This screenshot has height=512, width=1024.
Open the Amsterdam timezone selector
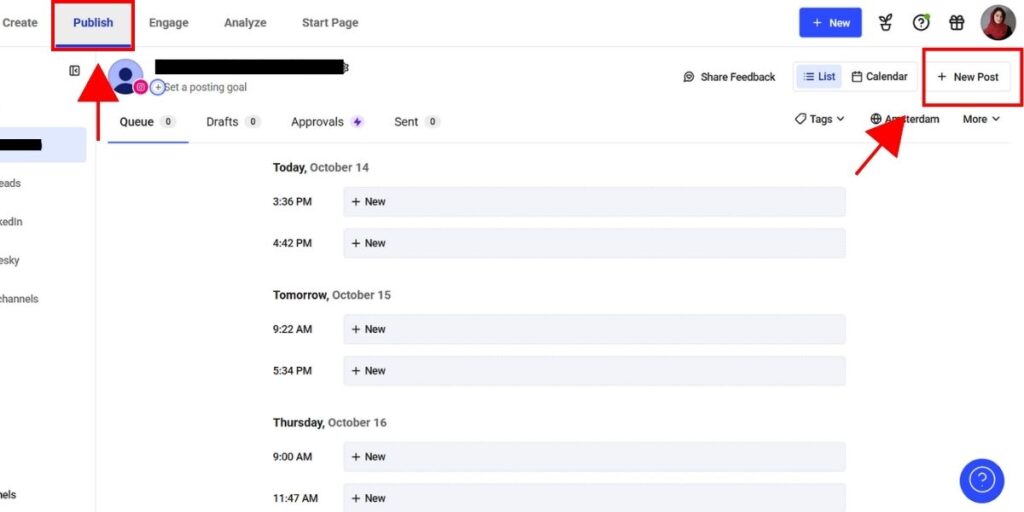(x=905, y=119)
